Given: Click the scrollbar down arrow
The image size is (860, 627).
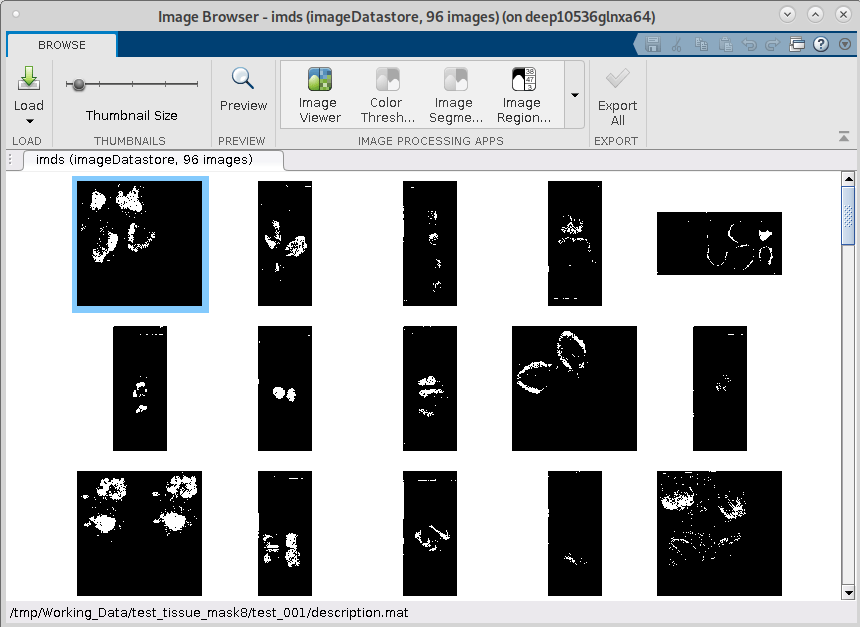Looking at the screenshot, I should pos(848,592).
